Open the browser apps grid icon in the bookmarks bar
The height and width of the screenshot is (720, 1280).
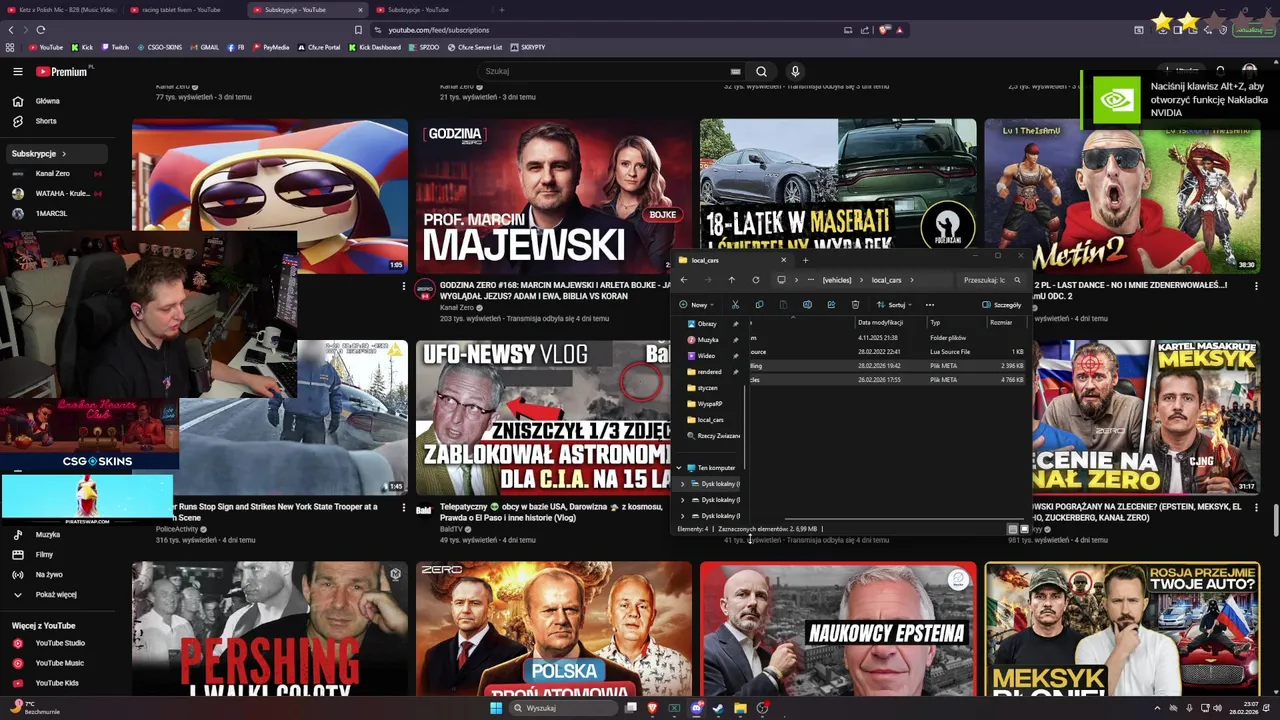10,47
